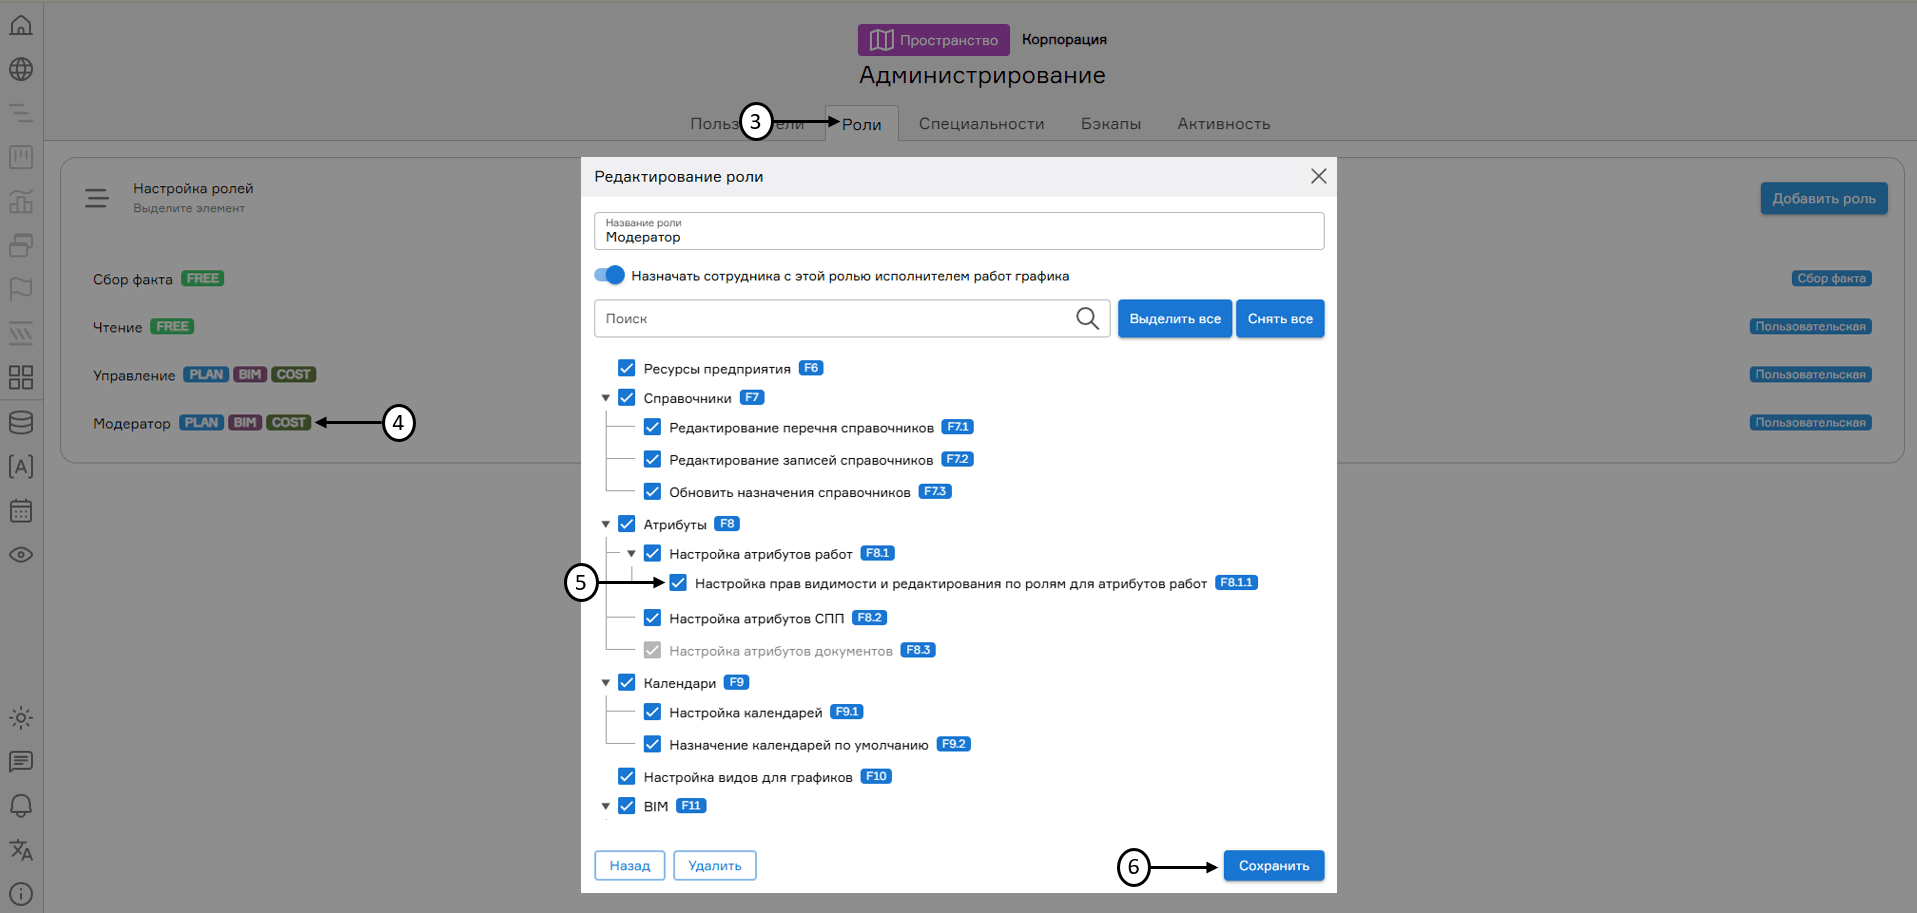Click the Удалить button
Viewport: 1917px width, 913px height.
click(x=714, y=866)
